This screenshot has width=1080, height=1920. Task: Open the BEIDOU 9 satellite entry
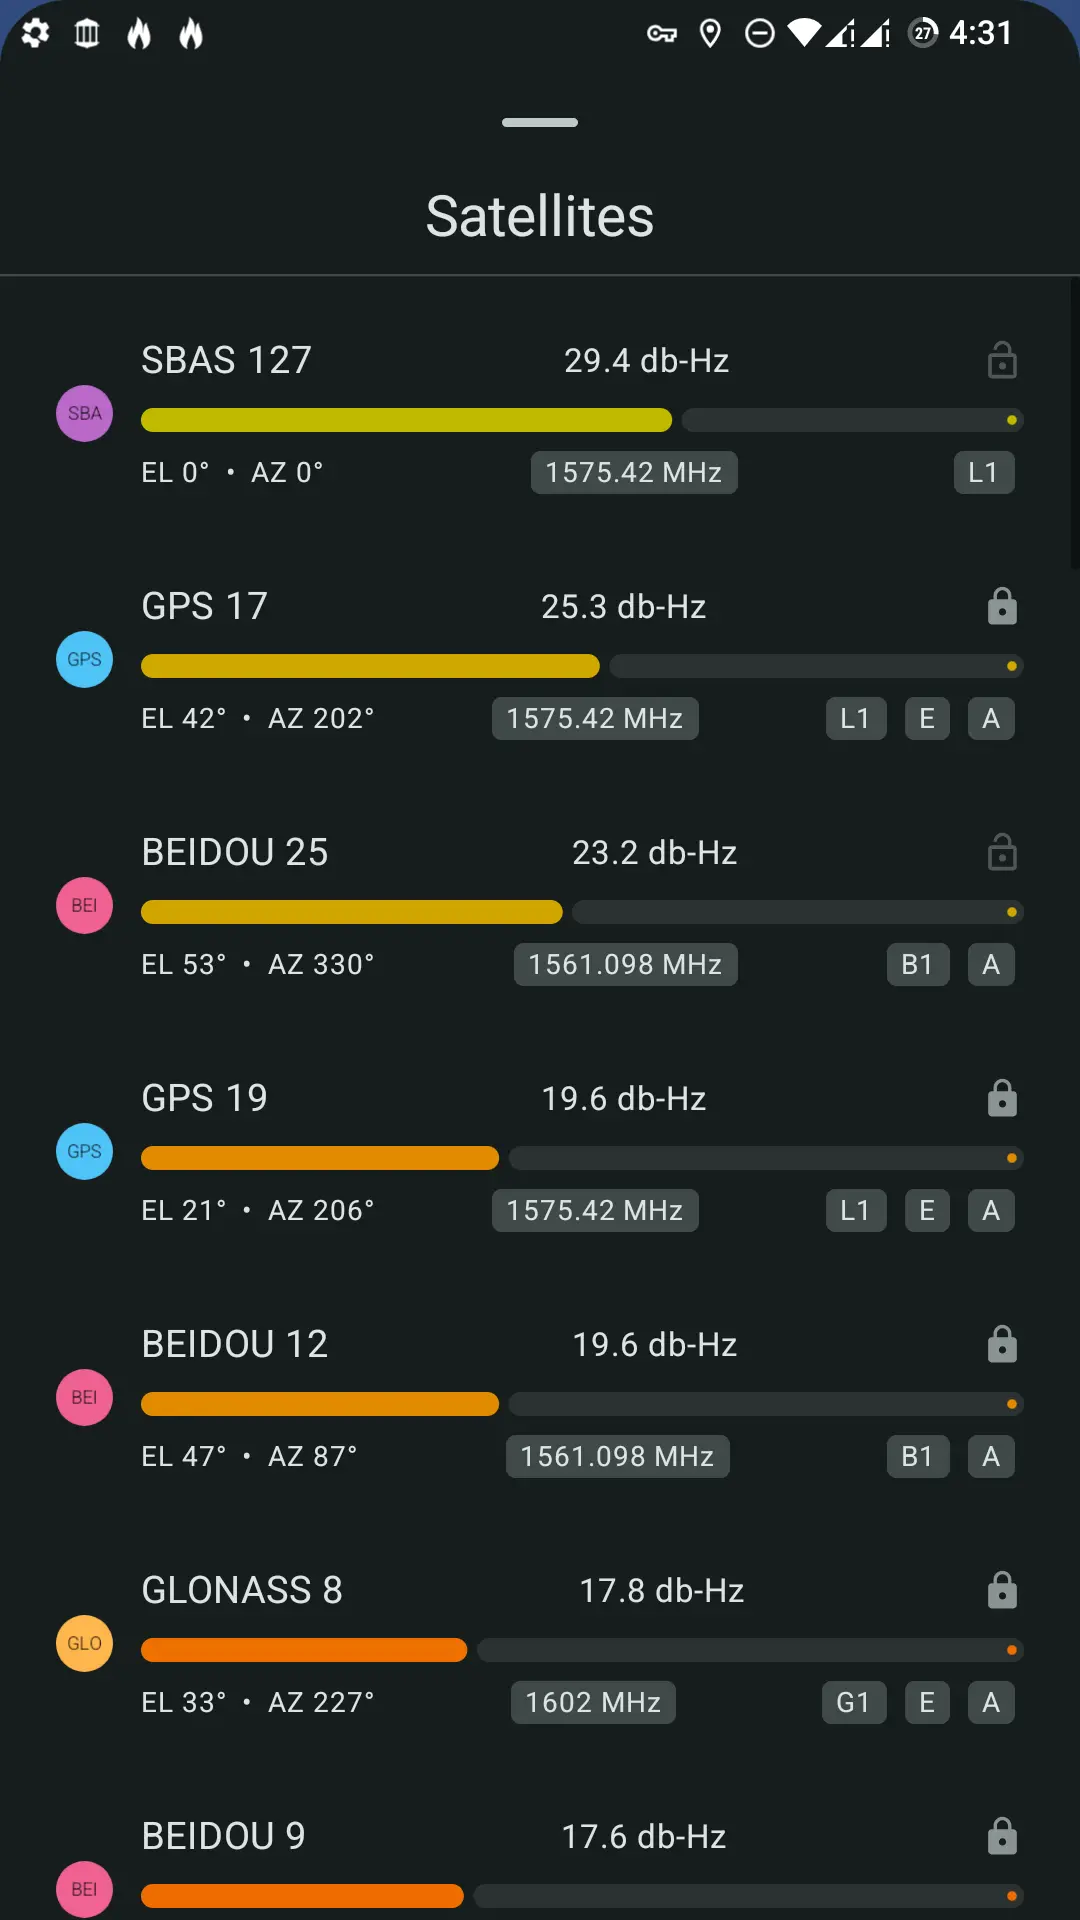click(224, 1836)
